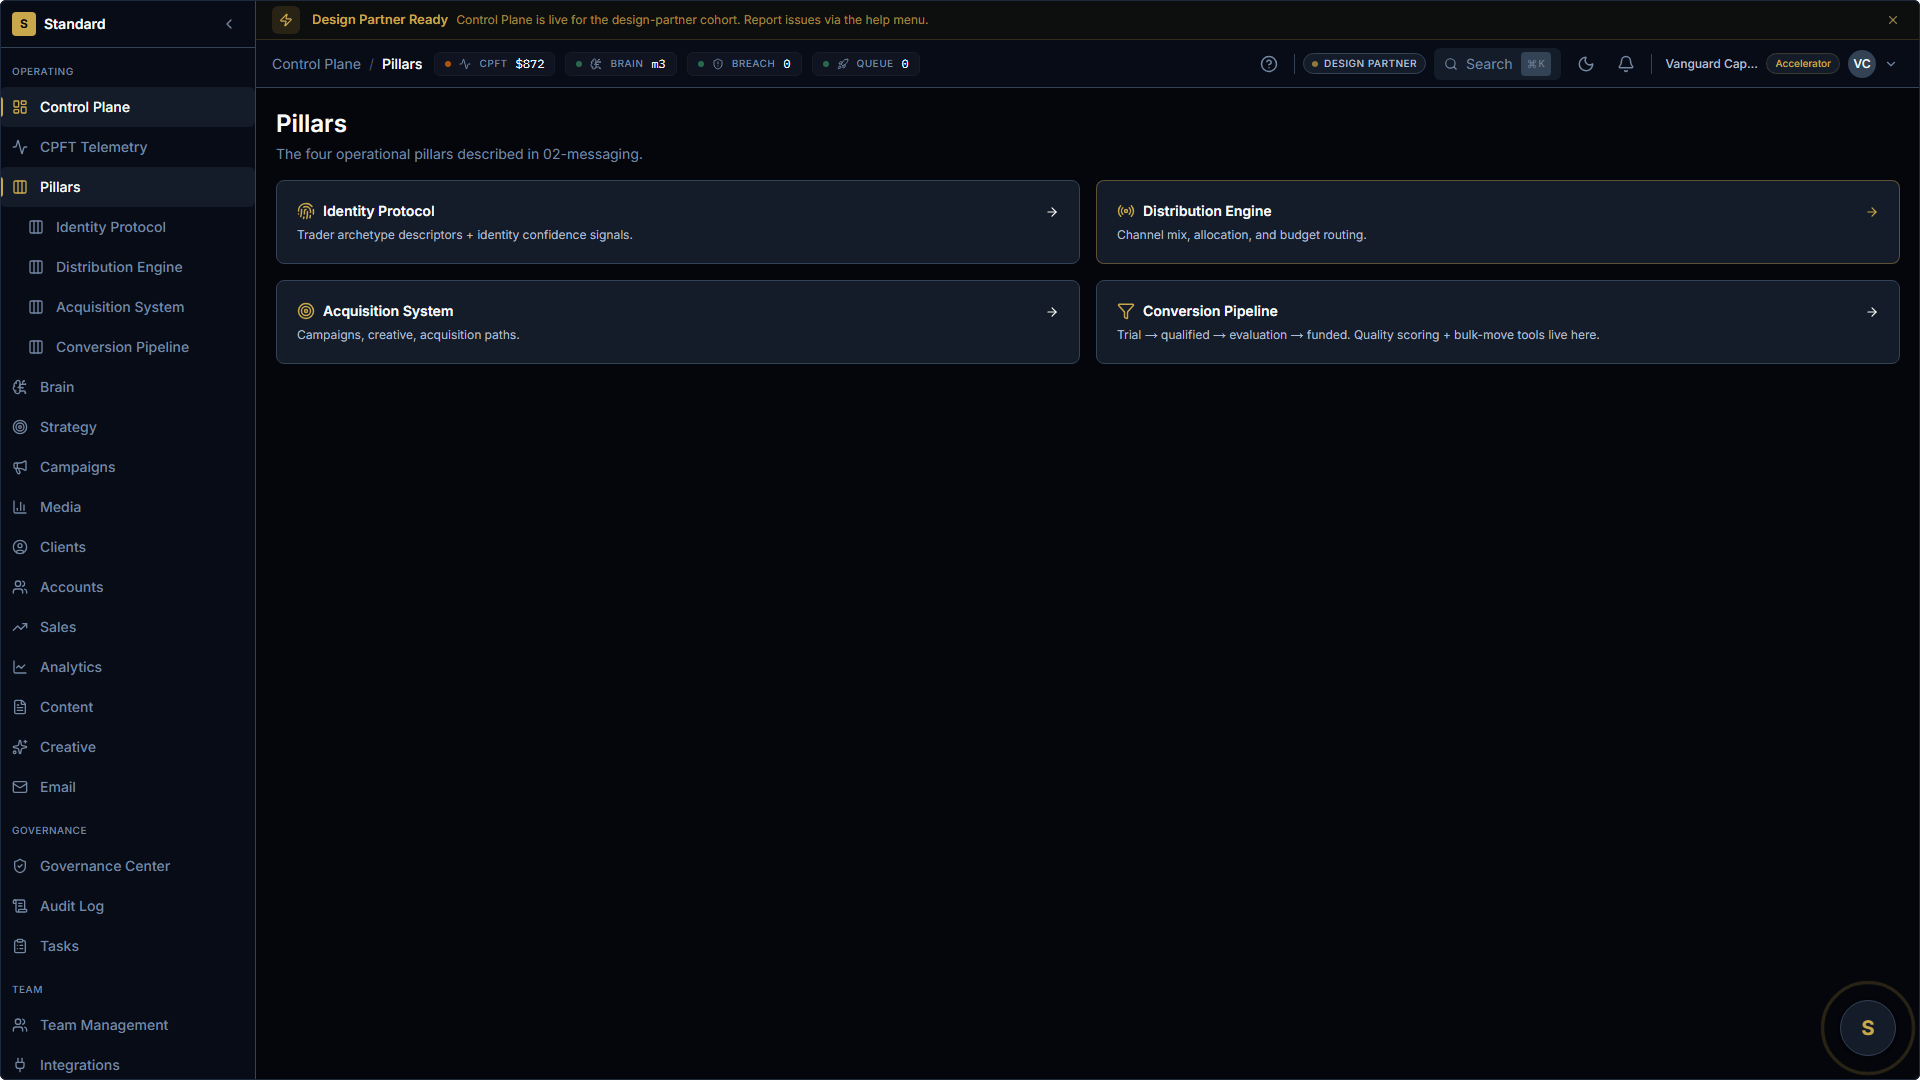Click the Strategy target icon
This screenshot has width=1920, height=1080.
pyautogui.click(x=20, y=427)
